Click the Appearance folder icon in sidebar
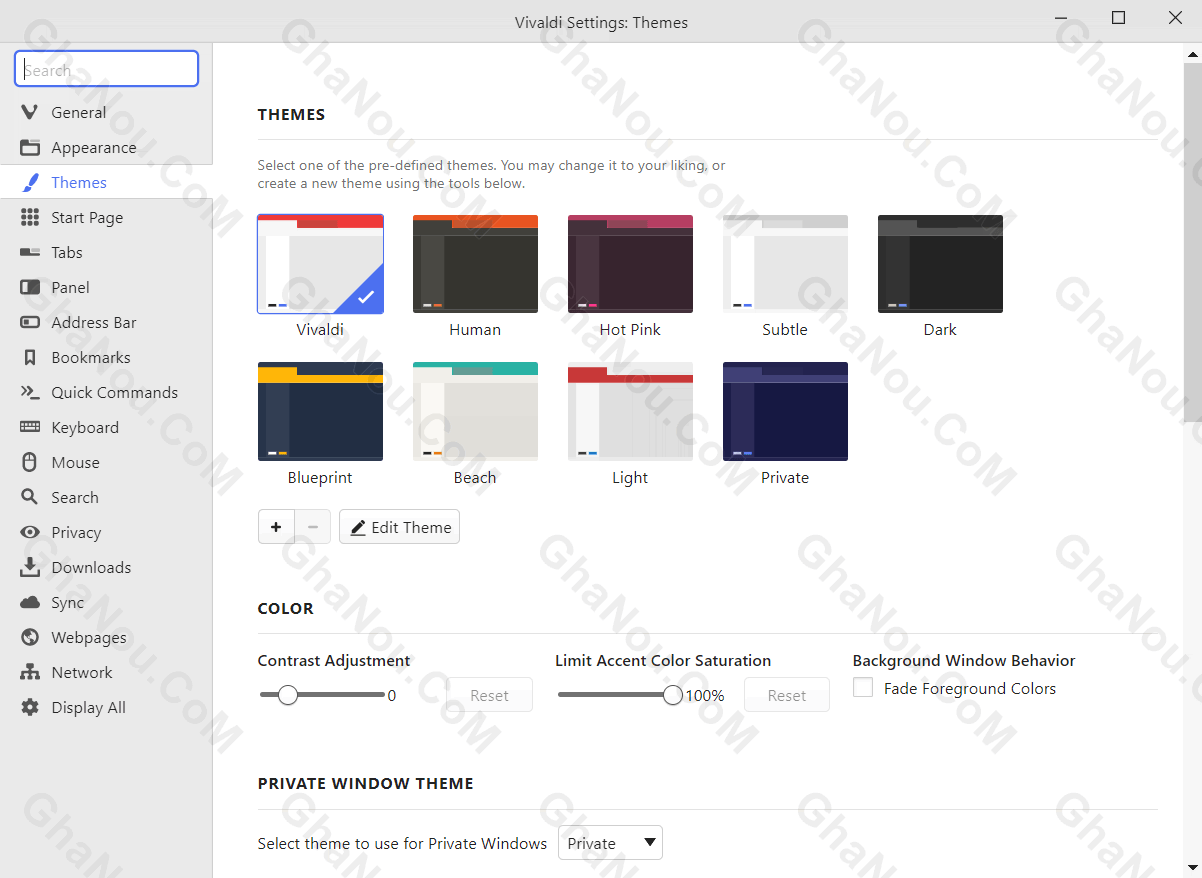 pos(30,147)
